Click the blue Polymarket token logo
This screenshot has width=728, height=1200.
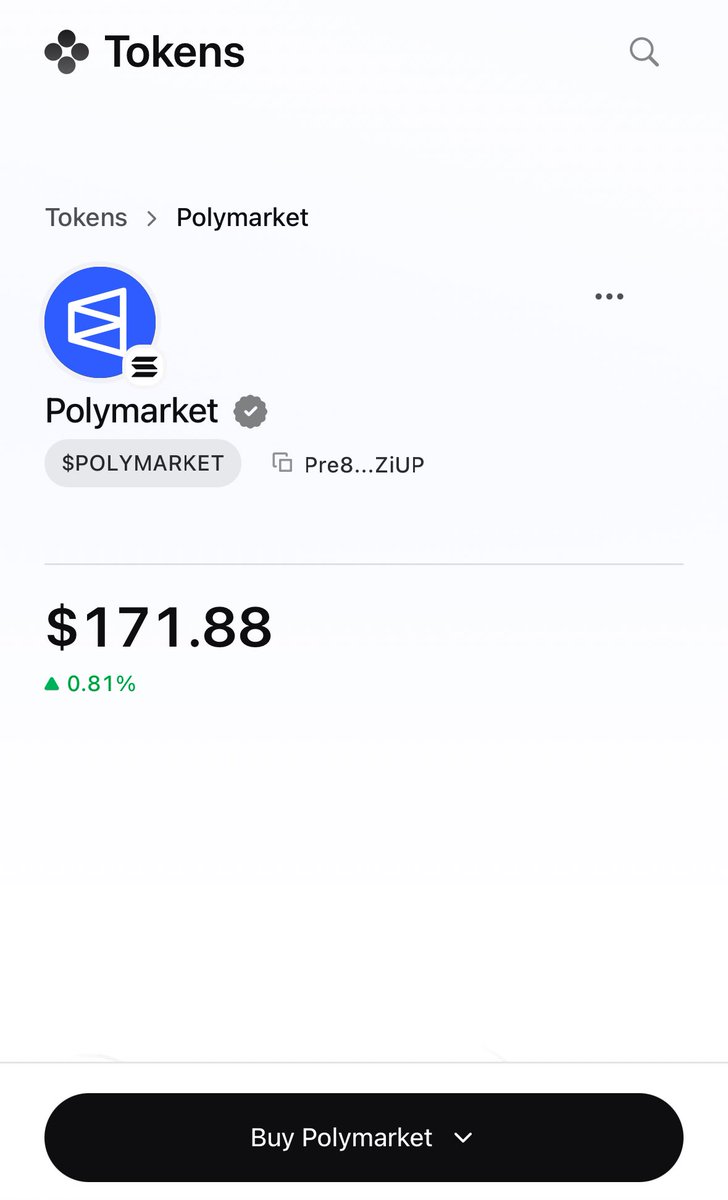point(99,321)
